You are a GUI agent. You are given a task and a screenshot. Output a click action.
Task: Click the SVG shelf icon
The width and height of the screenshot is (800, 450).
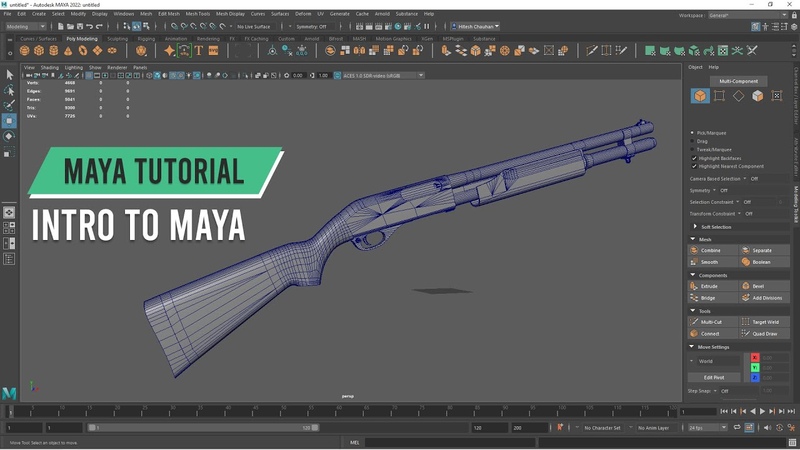[213, 51]
